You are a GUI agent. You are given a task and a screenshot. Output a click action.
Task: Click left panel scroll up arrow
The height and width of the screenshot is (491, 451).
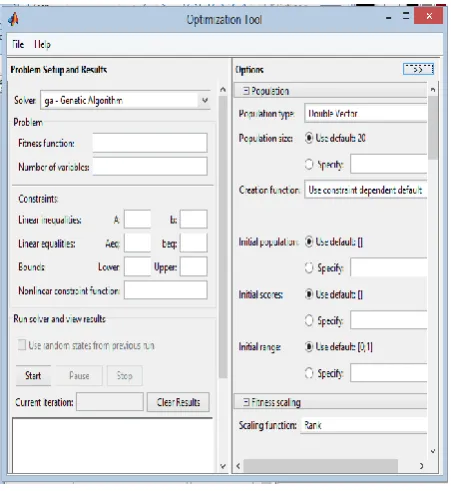tap(223, 89)
